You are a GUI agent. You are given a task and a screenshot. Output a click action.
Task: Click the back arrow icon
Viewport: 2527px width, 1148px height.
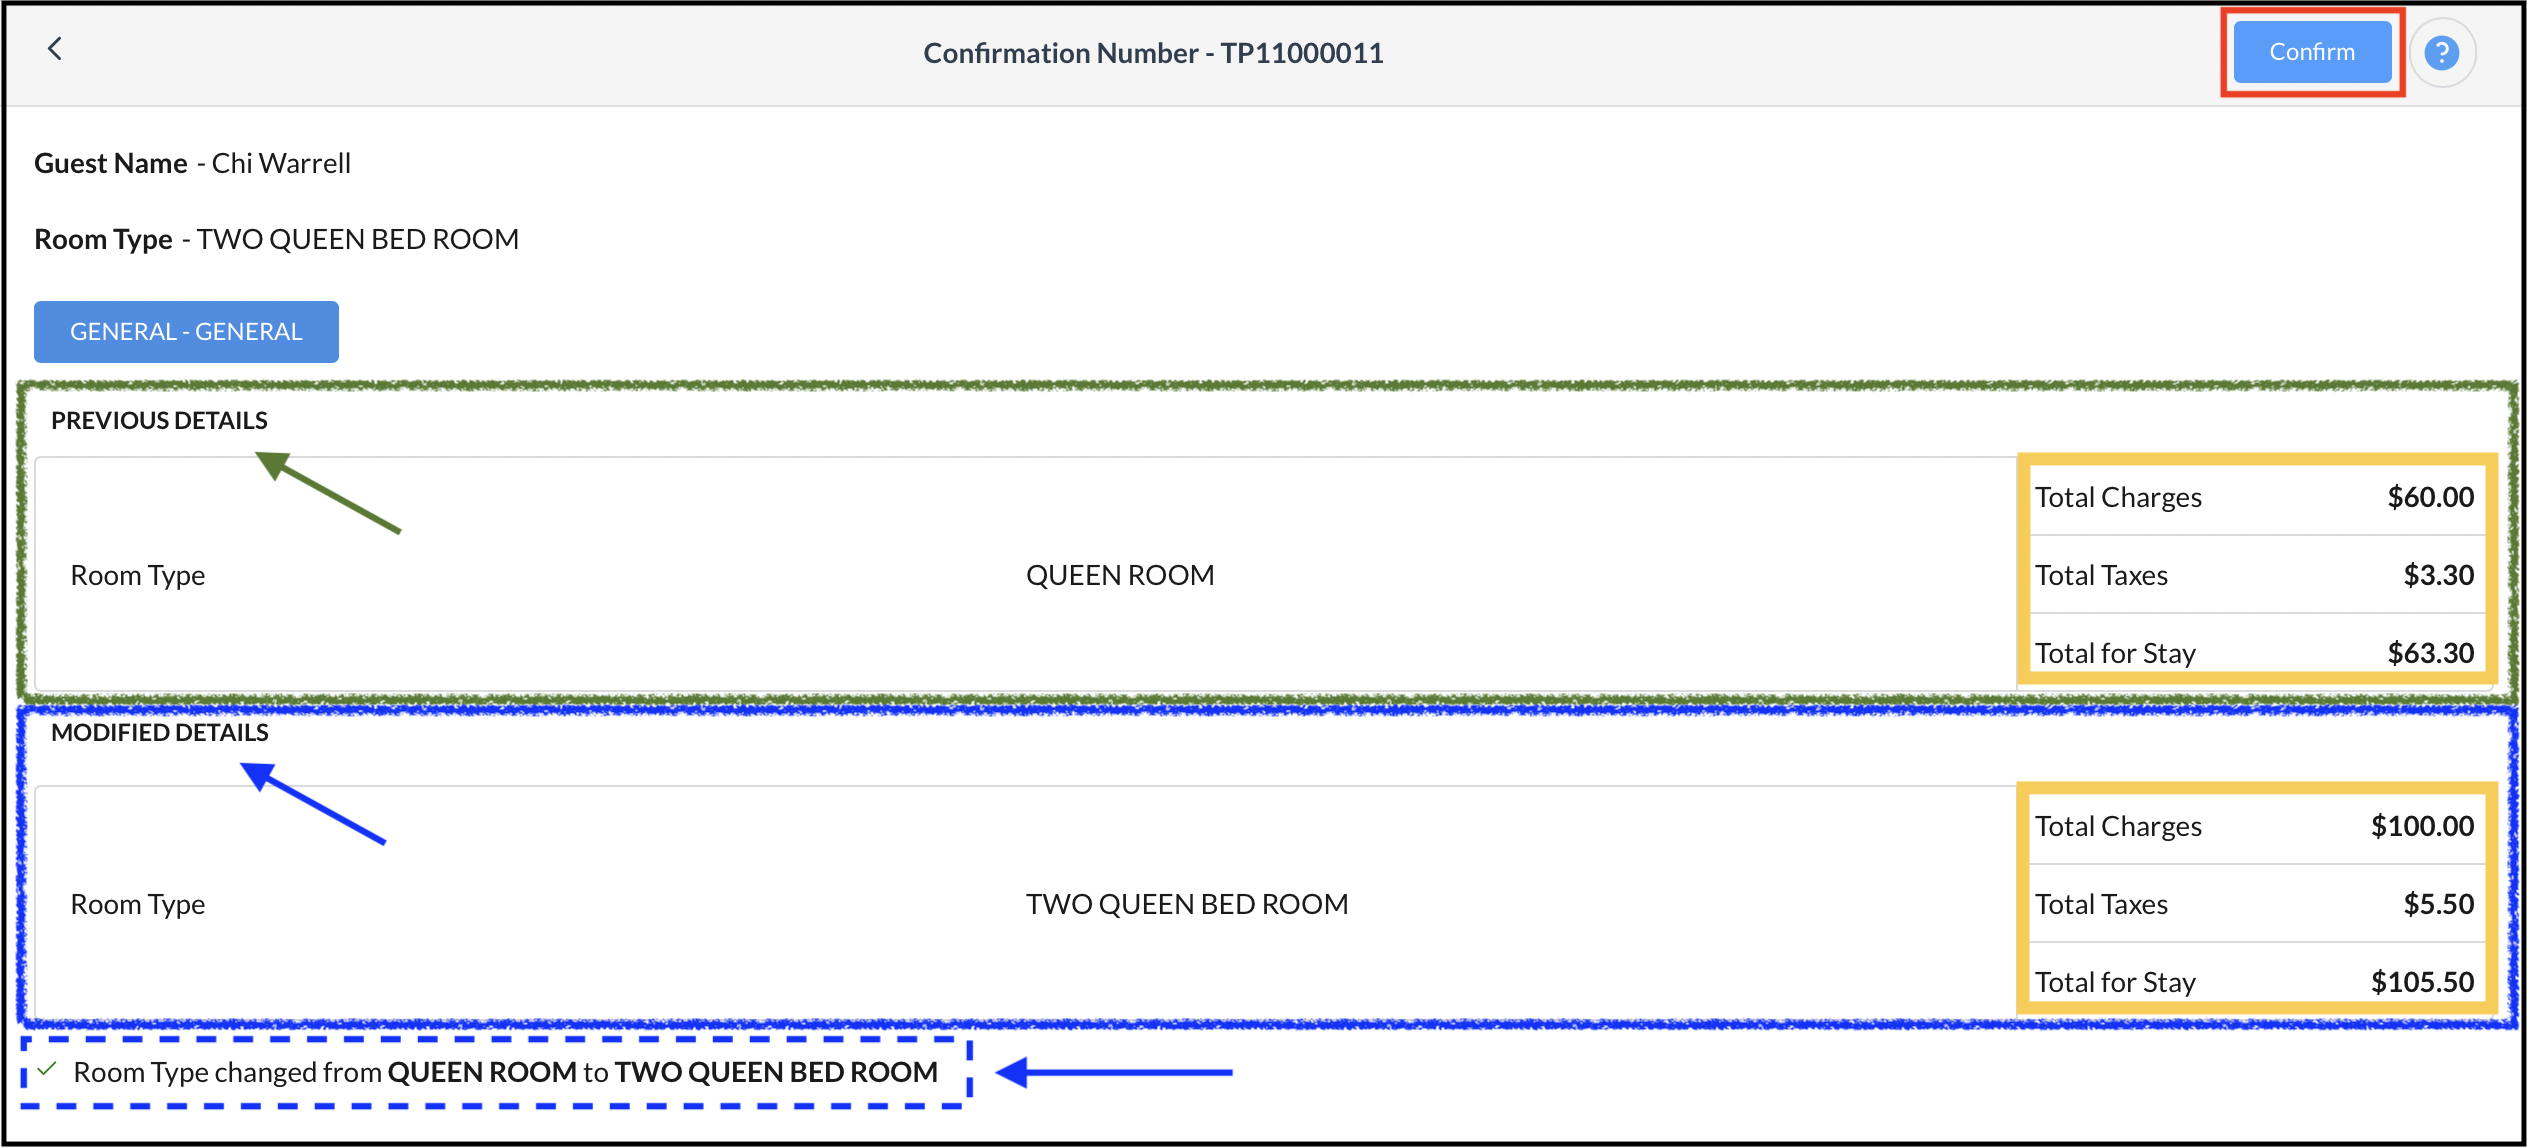tap(55, 49)
